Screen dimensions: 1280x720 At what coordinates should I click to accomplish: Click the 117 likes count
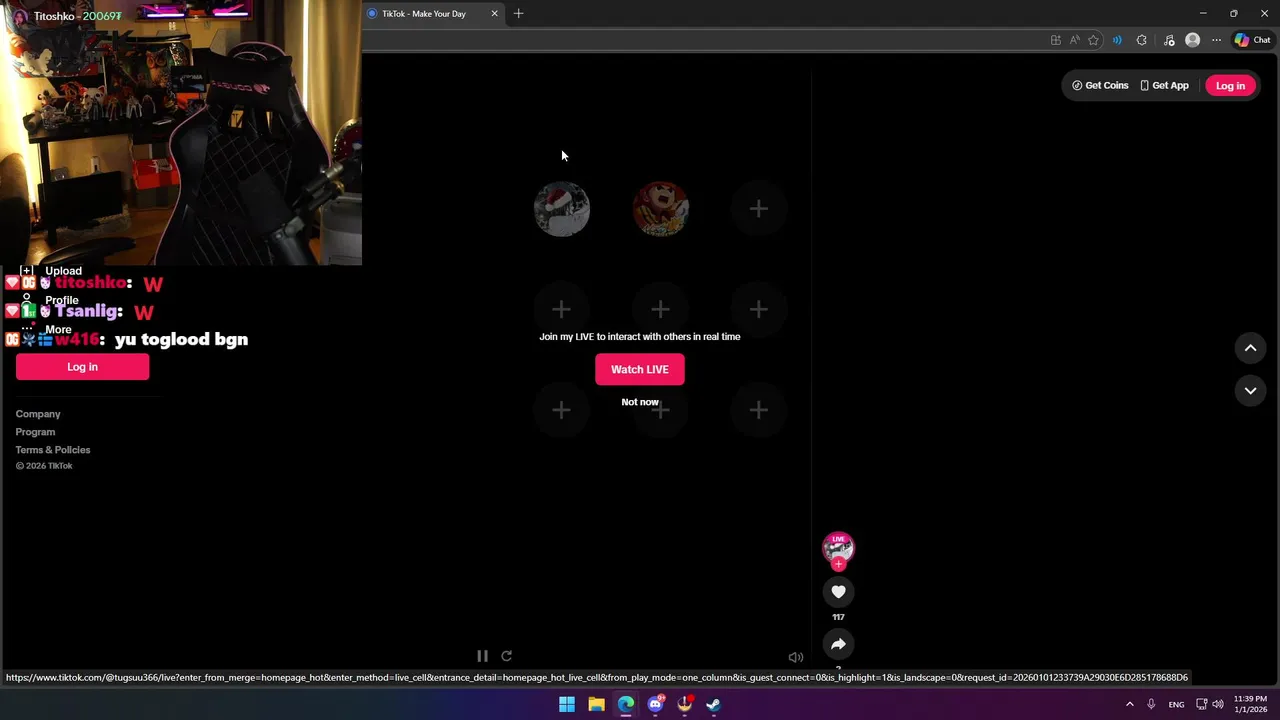click(x=838, y=617)
